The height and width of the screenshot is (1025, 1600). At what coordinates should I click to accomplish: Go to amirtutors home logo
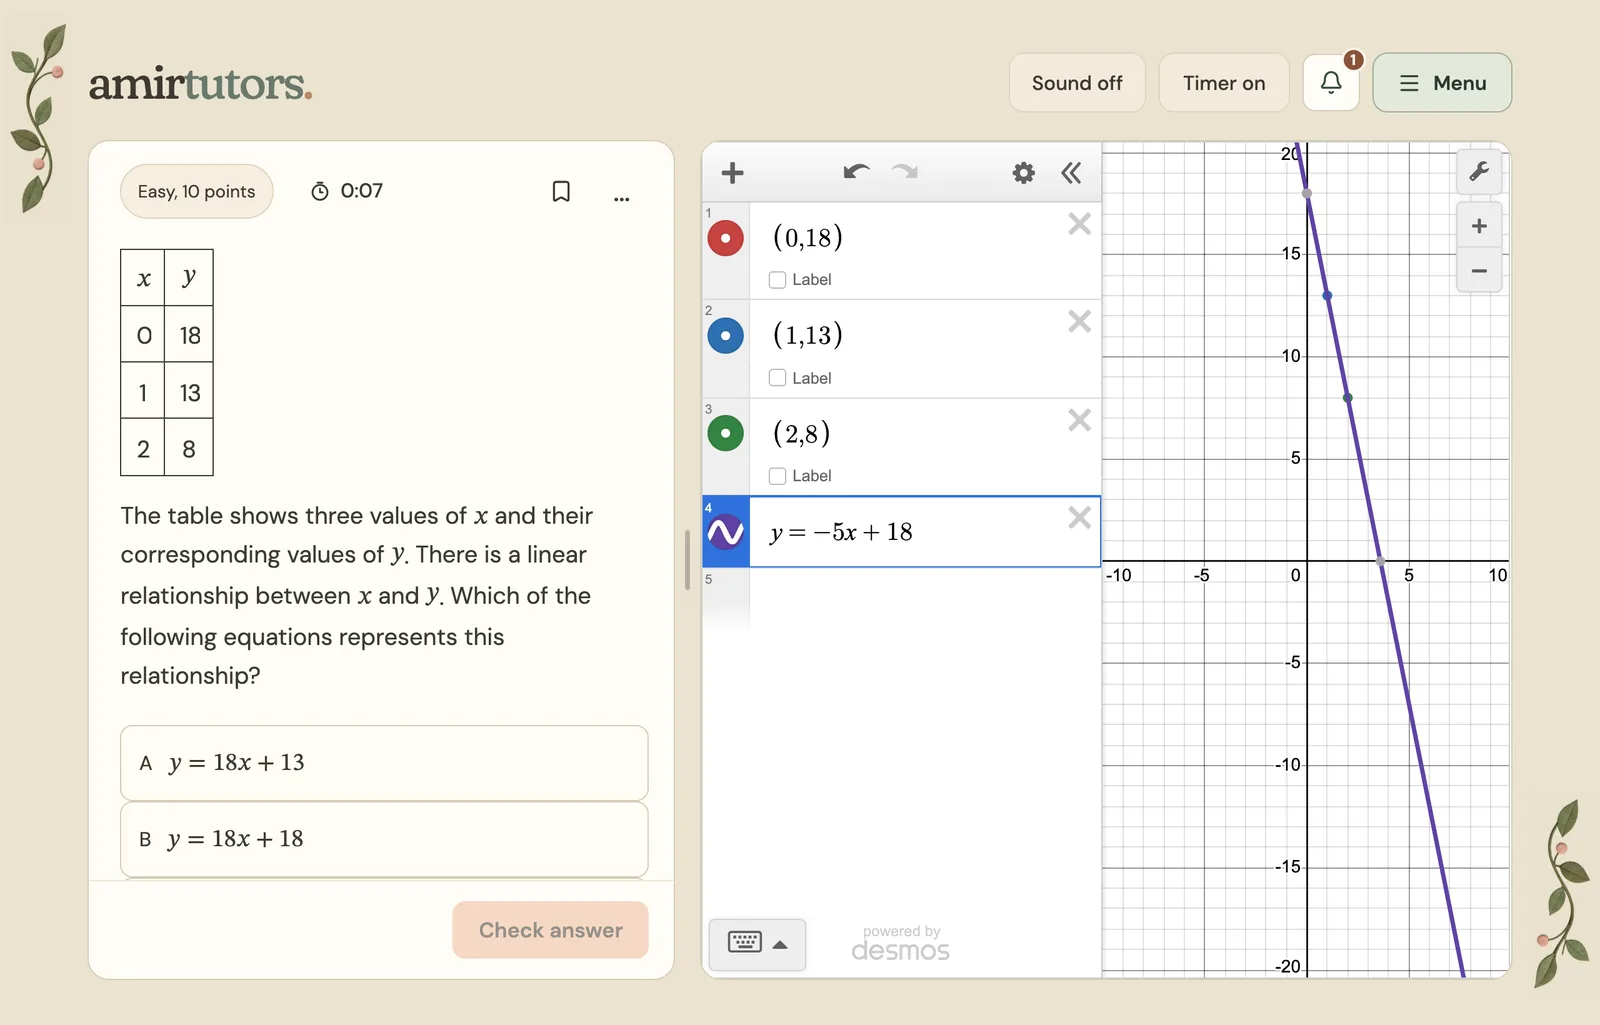[201, 84]
